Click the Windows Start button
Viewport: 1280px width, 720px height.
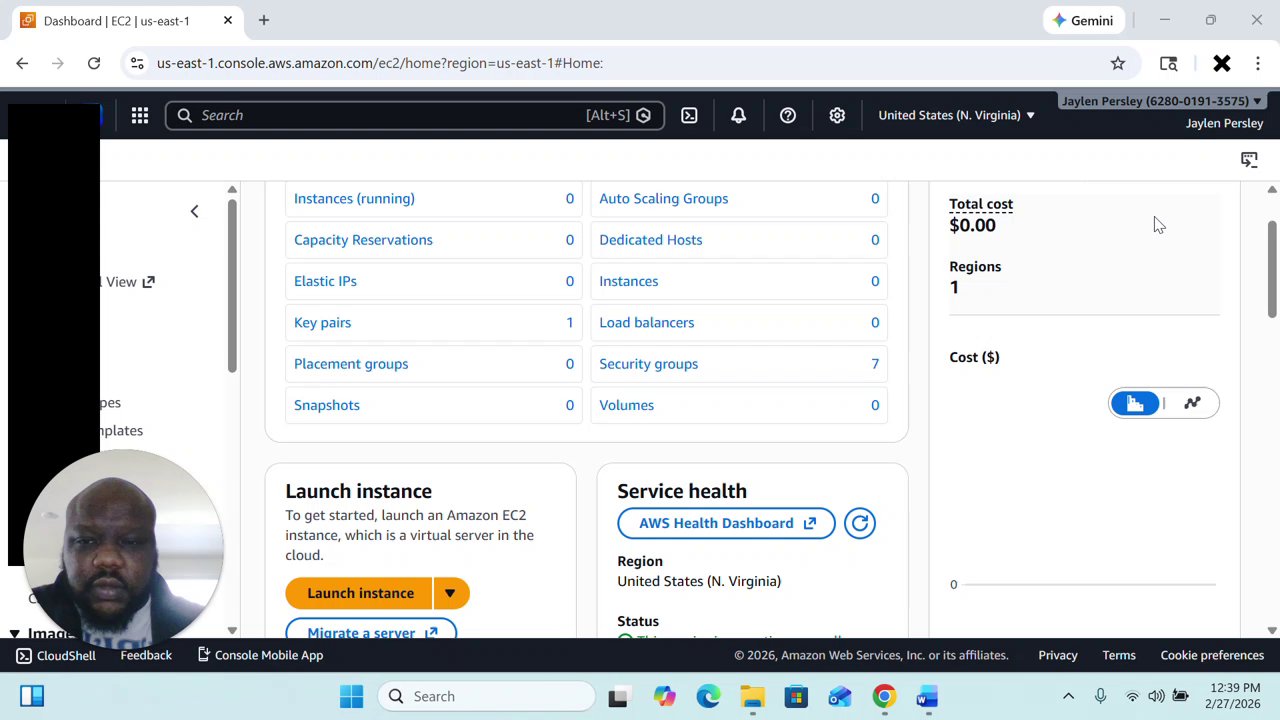(x=351, y=696)
